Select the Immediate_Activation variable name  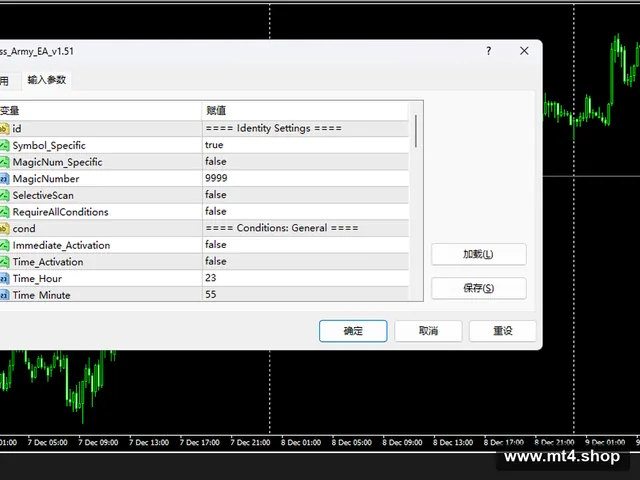click(x=61, y=245)
